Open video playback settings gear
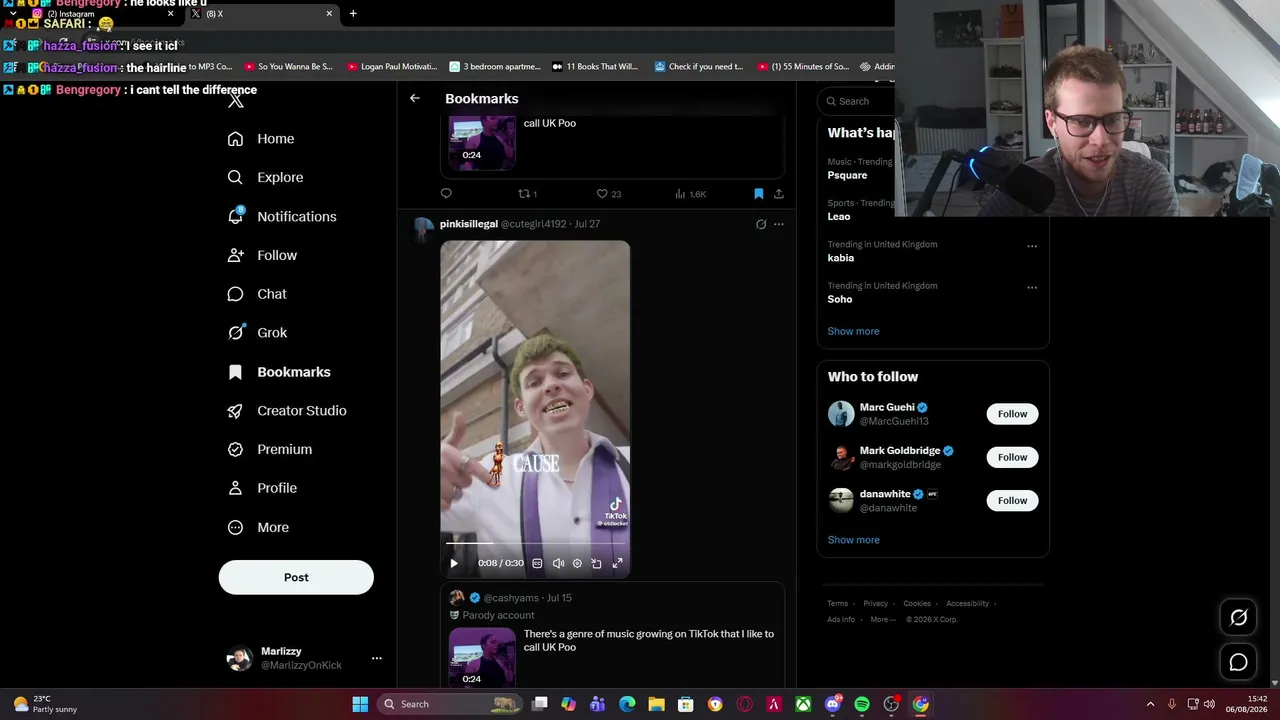Image resolution: width=1280 pixels, height=720 pixels. pos(577,563)
